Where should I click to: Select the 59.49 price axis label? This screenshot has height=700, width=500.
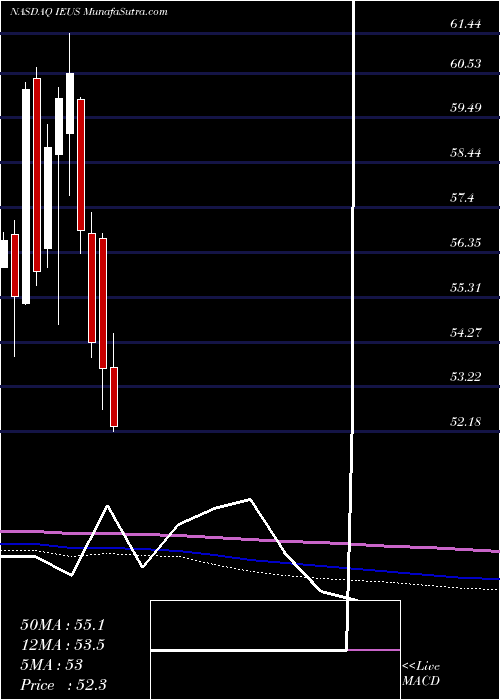[466, 108]
